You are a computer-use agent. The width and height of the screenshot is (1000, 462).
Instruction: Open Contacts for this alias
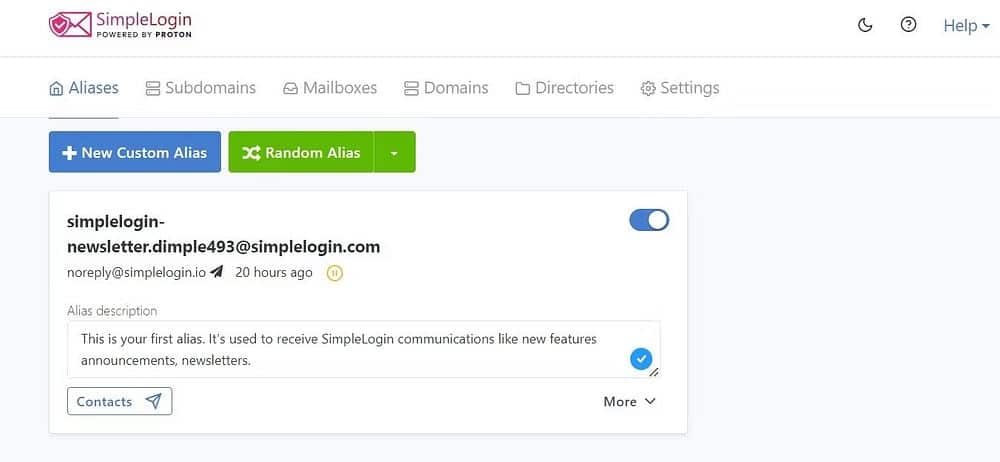click(119, 401)
